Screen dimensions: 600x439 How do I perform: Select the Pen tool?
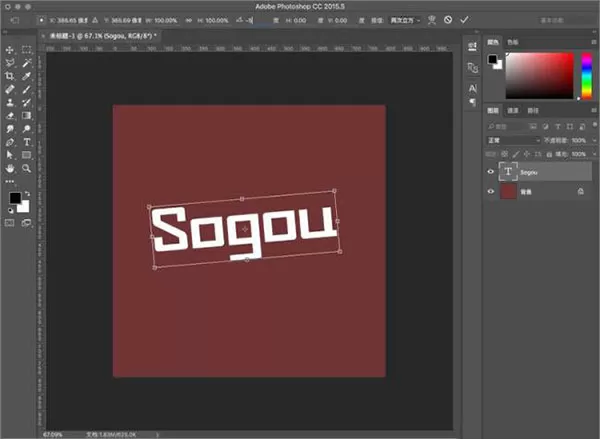(x=10, y=142)
